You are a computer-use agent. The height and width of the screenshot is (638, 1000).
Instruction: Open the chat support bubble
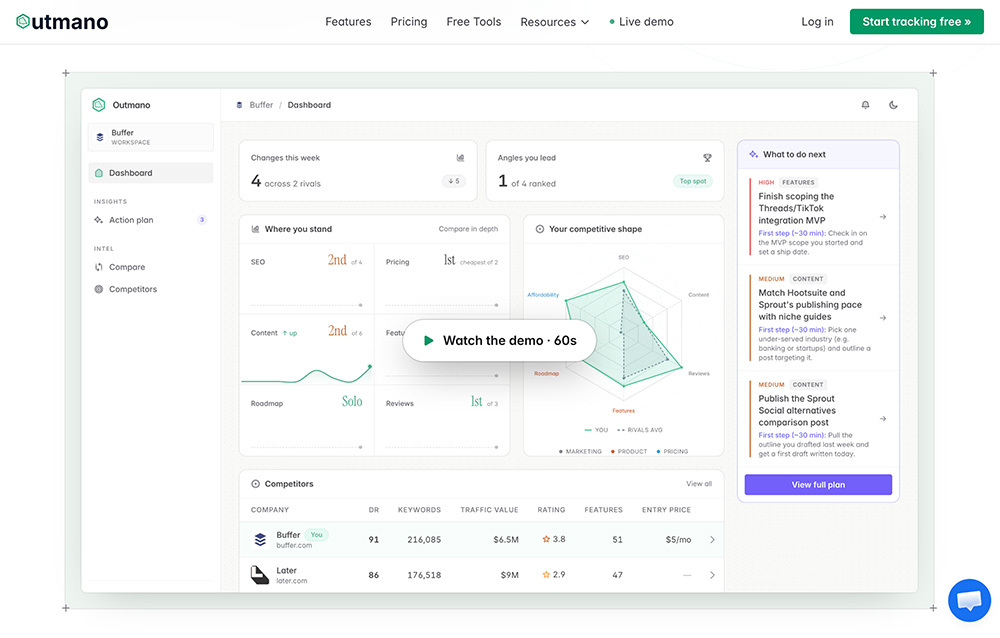[x=969, y=600]
